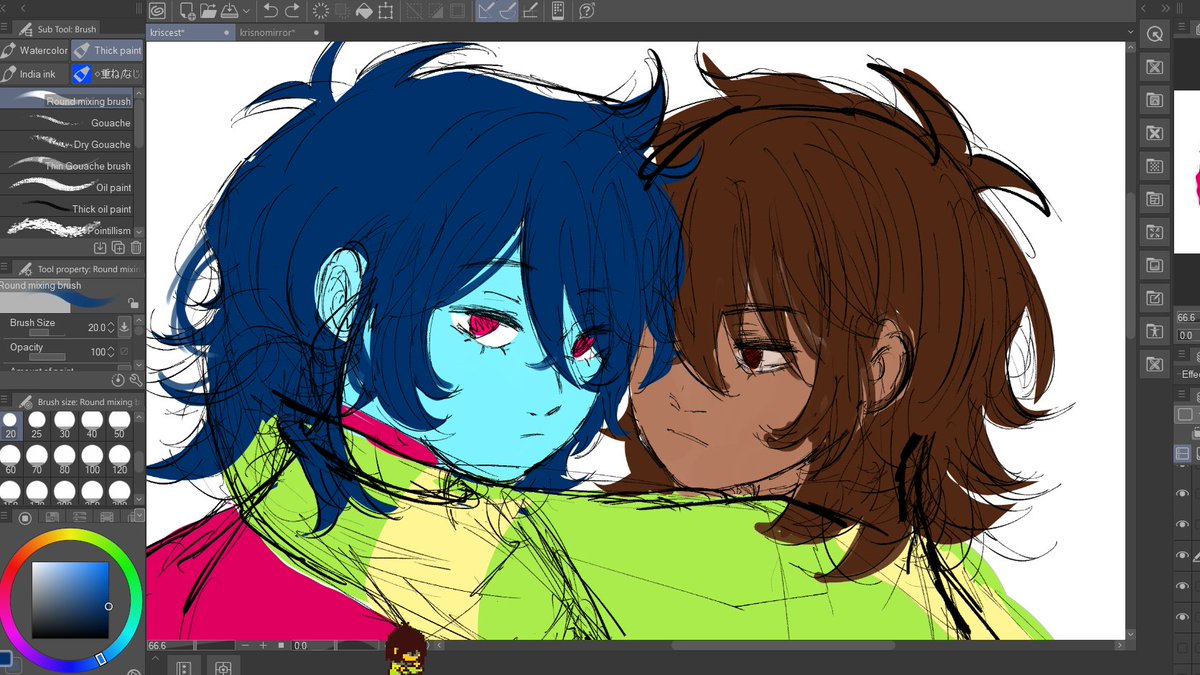Screen dimensions: 1200x675
Task: Open Tool property palette menu hamburger icon
Action: point(5,268)
